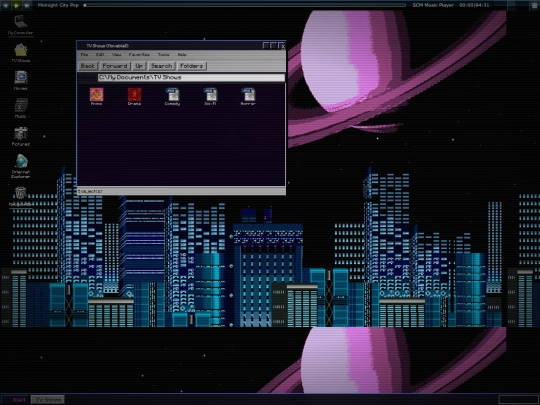Play the Midnight City Pop track
The height and width of the screenshot is (405, 540).
point(16,5)
